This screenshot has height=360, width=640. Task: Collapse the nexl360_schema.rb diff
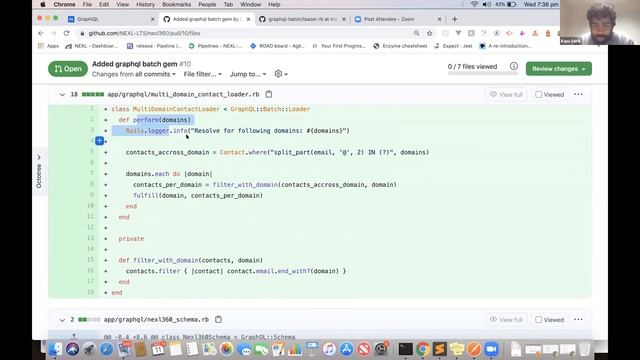click(62, 320)
